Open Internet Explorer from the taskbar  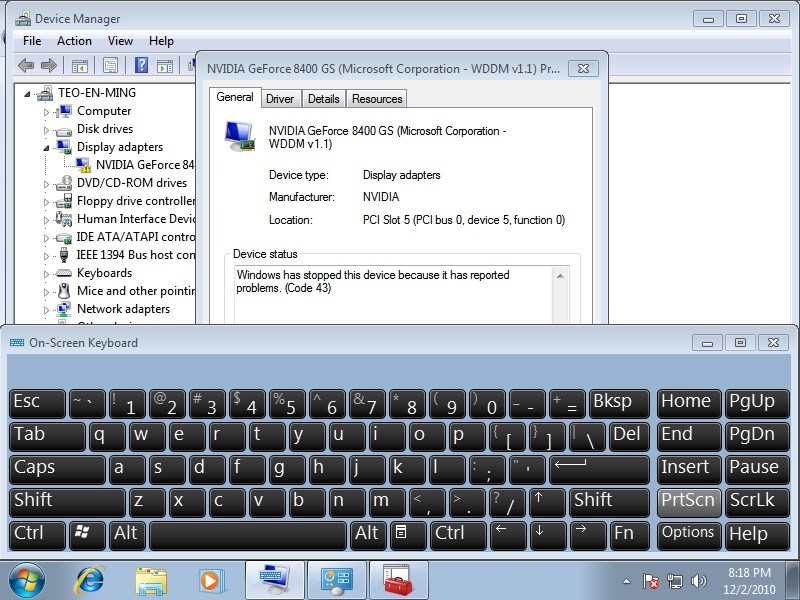tap(92, 580)
